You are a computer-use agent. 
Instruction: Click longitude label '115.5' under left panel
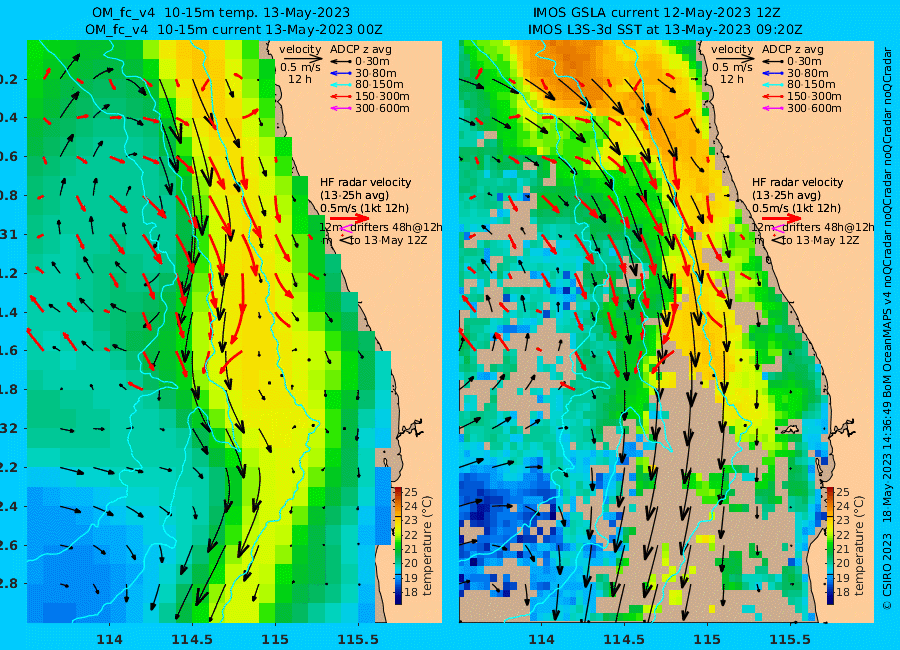[358, 639]
